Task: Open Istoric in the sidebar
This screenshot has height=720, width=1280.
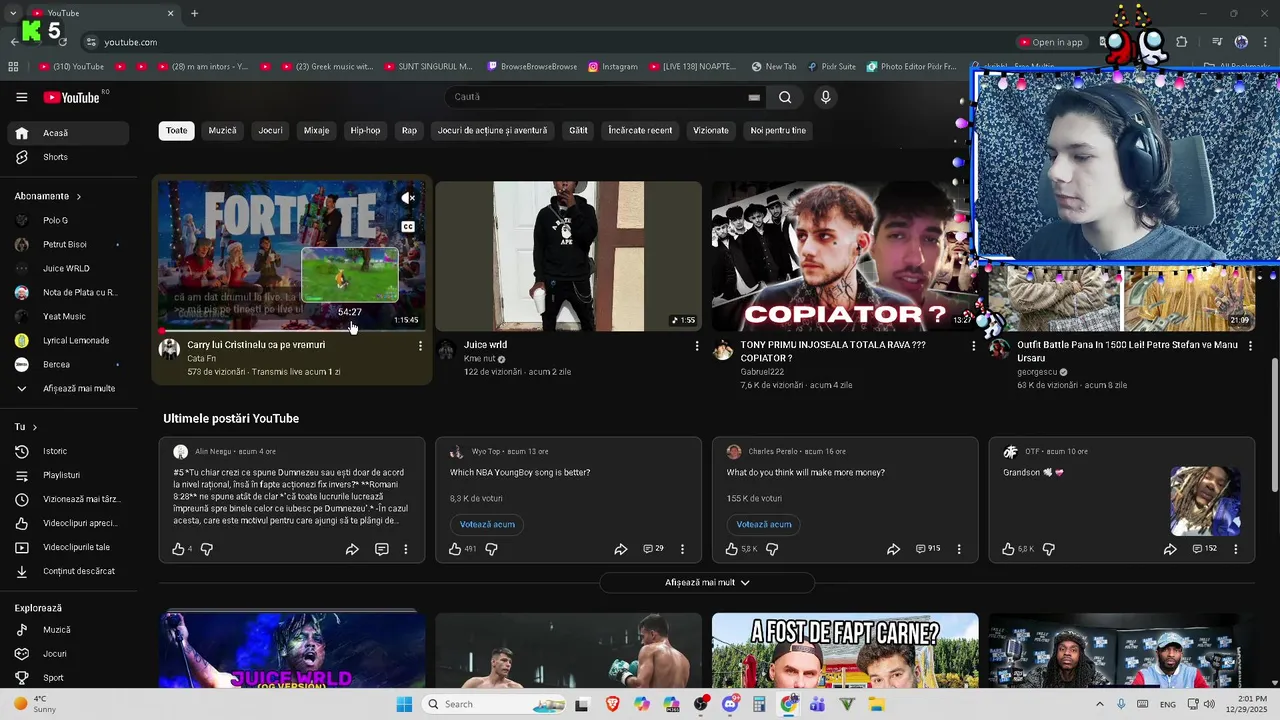Action: (68, 451)
